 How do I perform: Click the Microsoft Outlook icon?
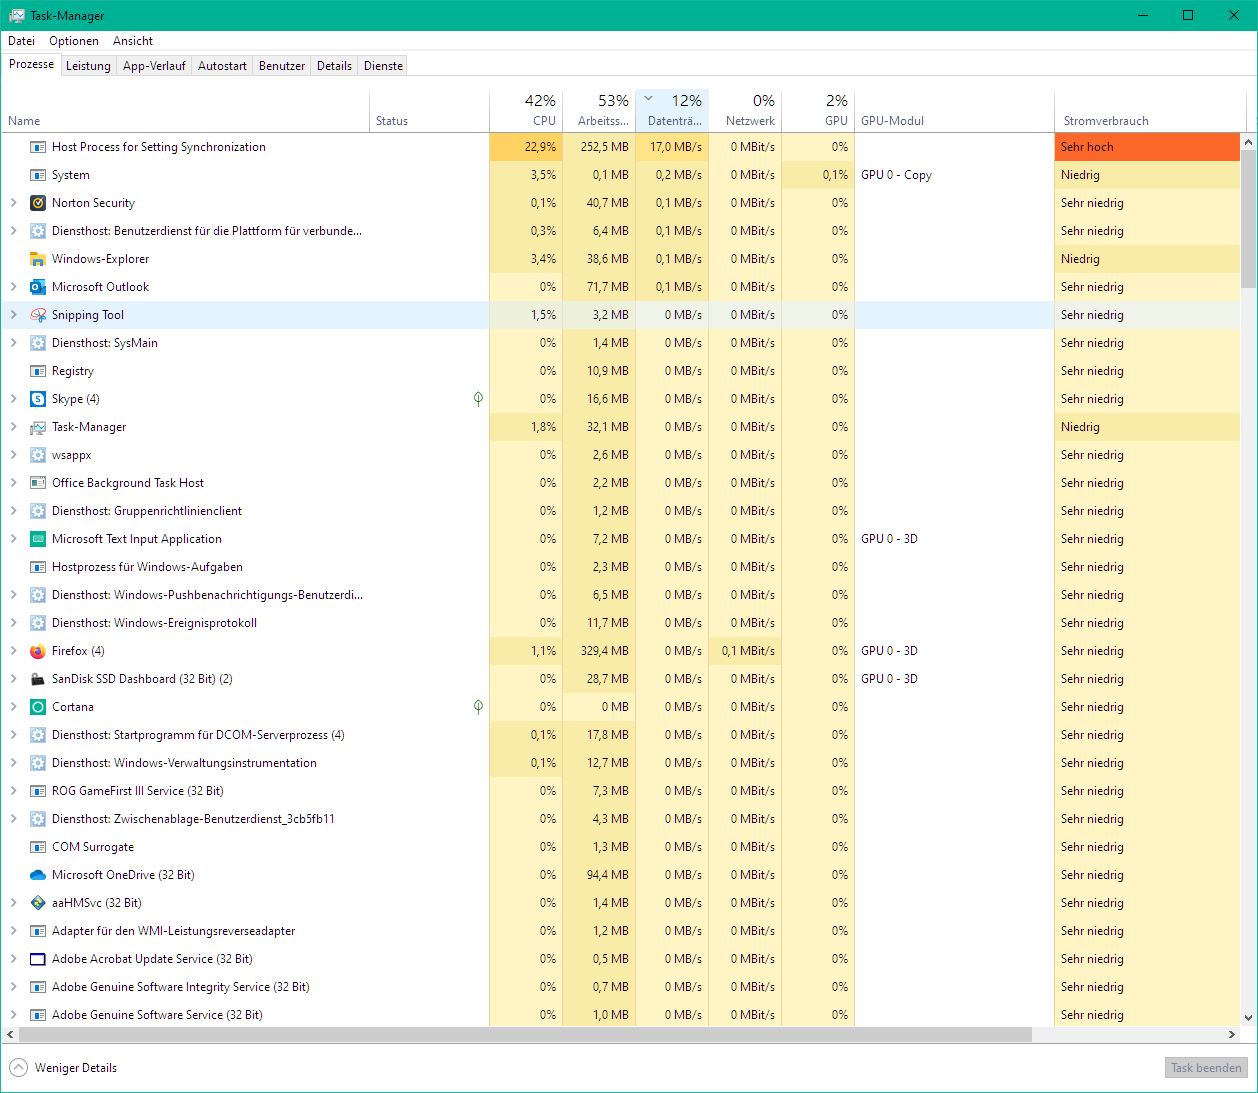point(38,287)
